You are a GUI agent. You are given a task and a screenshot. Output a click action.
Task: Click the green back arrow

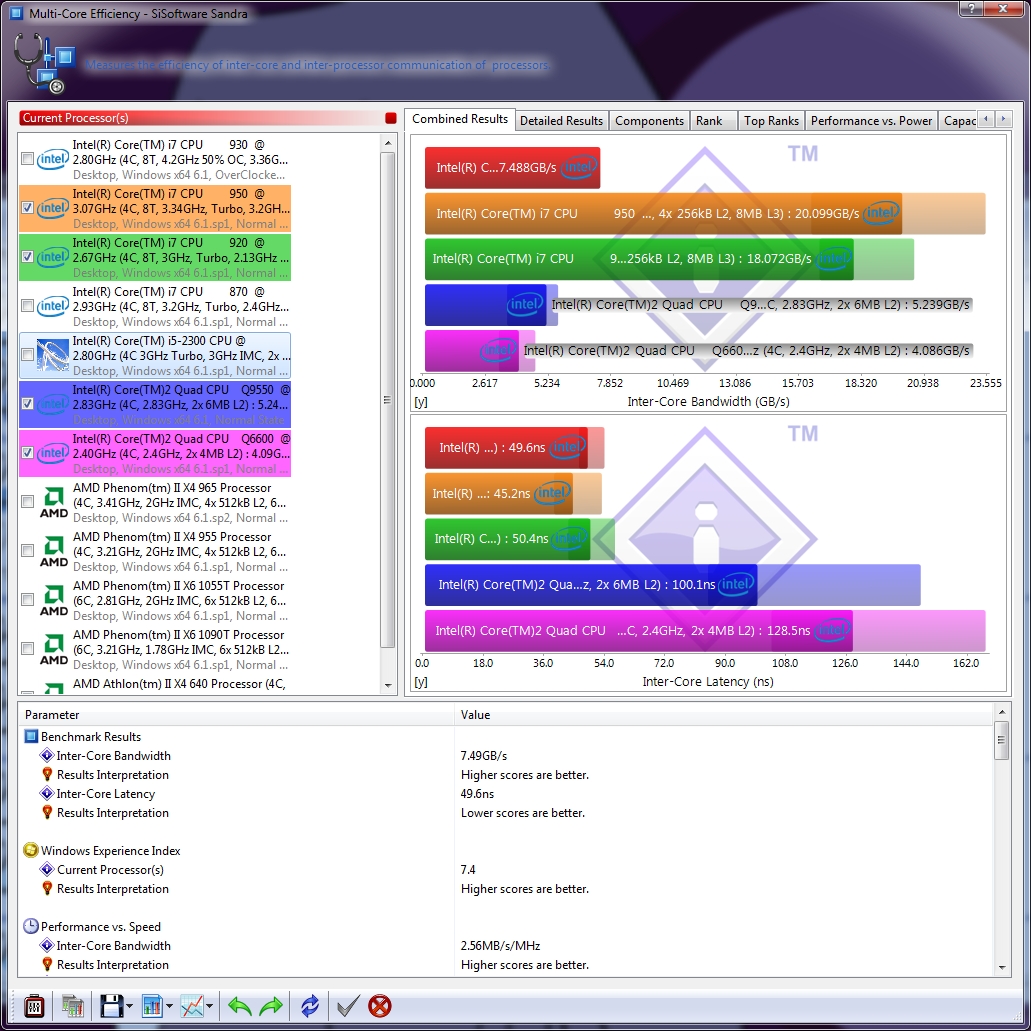coord(239,1005)
